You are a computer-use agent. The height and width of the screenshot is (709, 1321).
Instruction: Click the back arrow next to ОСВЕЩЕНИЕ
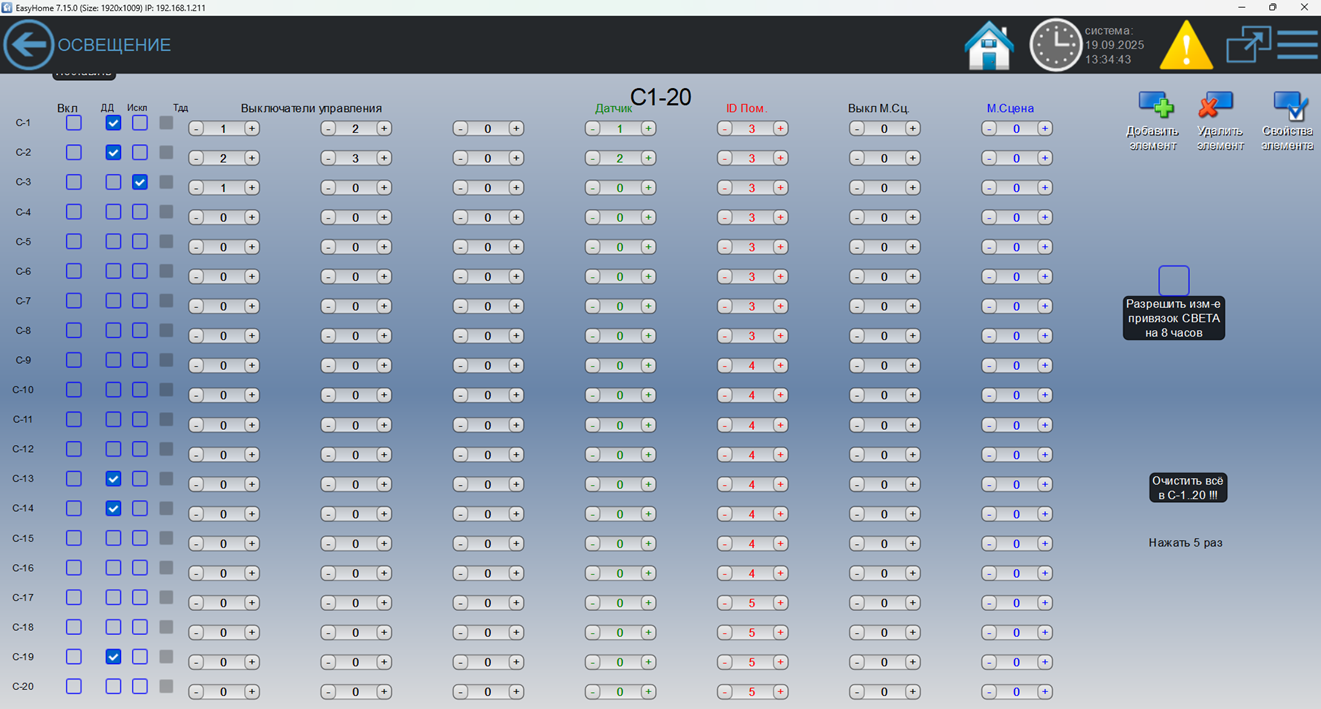(28, 45)
